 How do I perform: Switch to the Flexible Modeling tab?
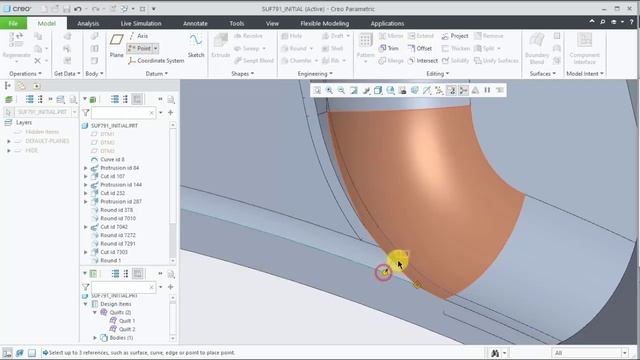coord(324,24)
